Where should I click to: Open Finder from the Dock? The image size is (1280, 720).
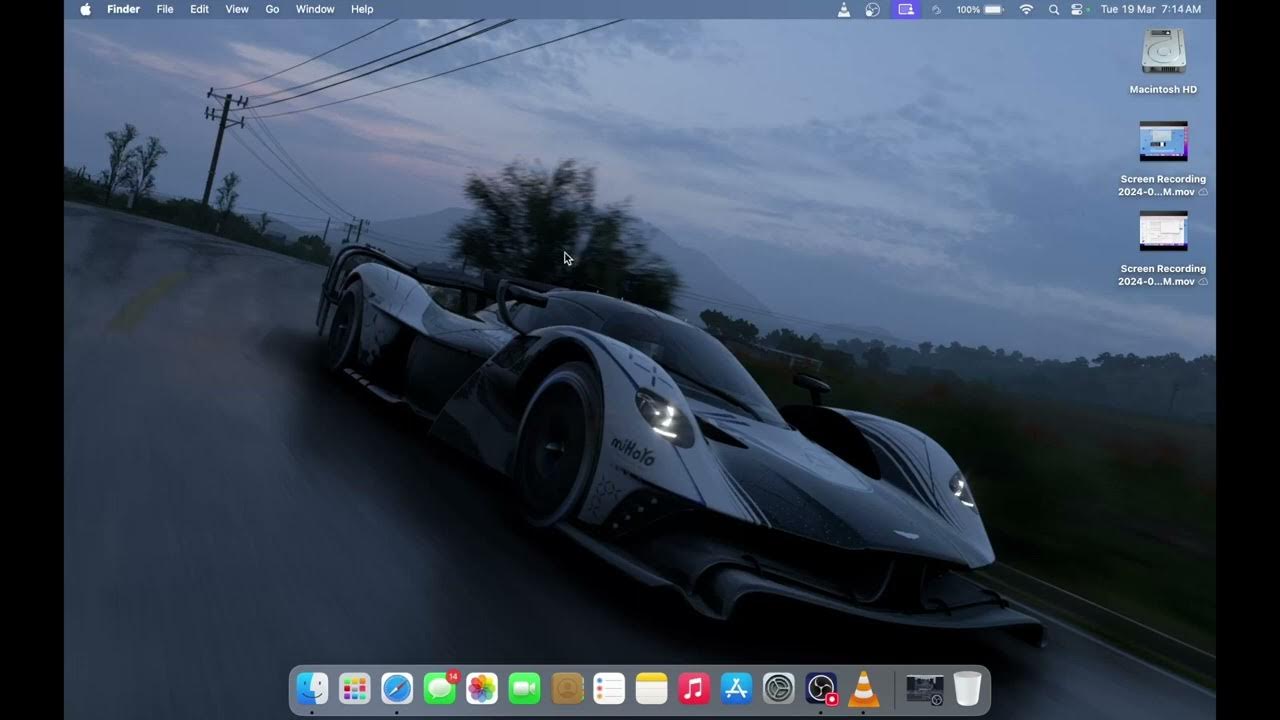pos(312,688)
